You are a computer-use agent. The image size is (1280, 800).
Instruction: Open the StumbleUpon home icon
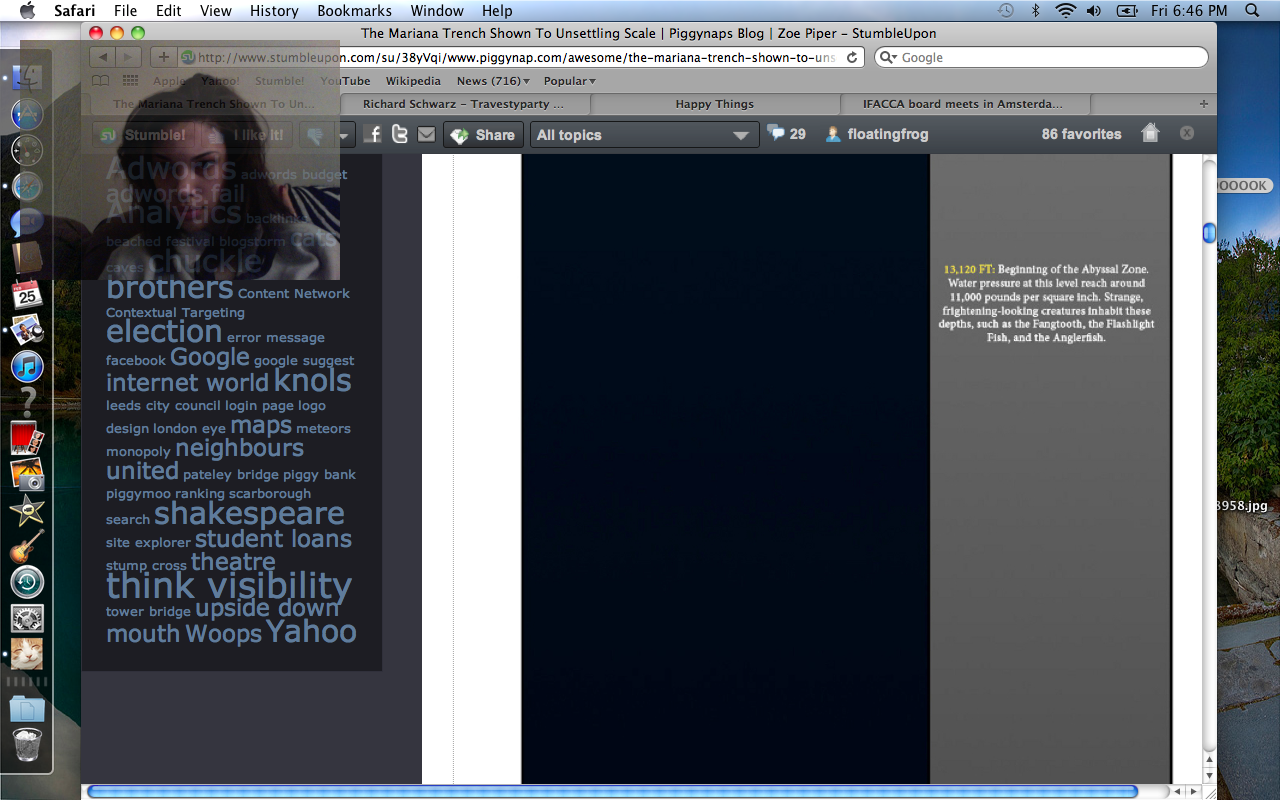(x=1150, y=133)
